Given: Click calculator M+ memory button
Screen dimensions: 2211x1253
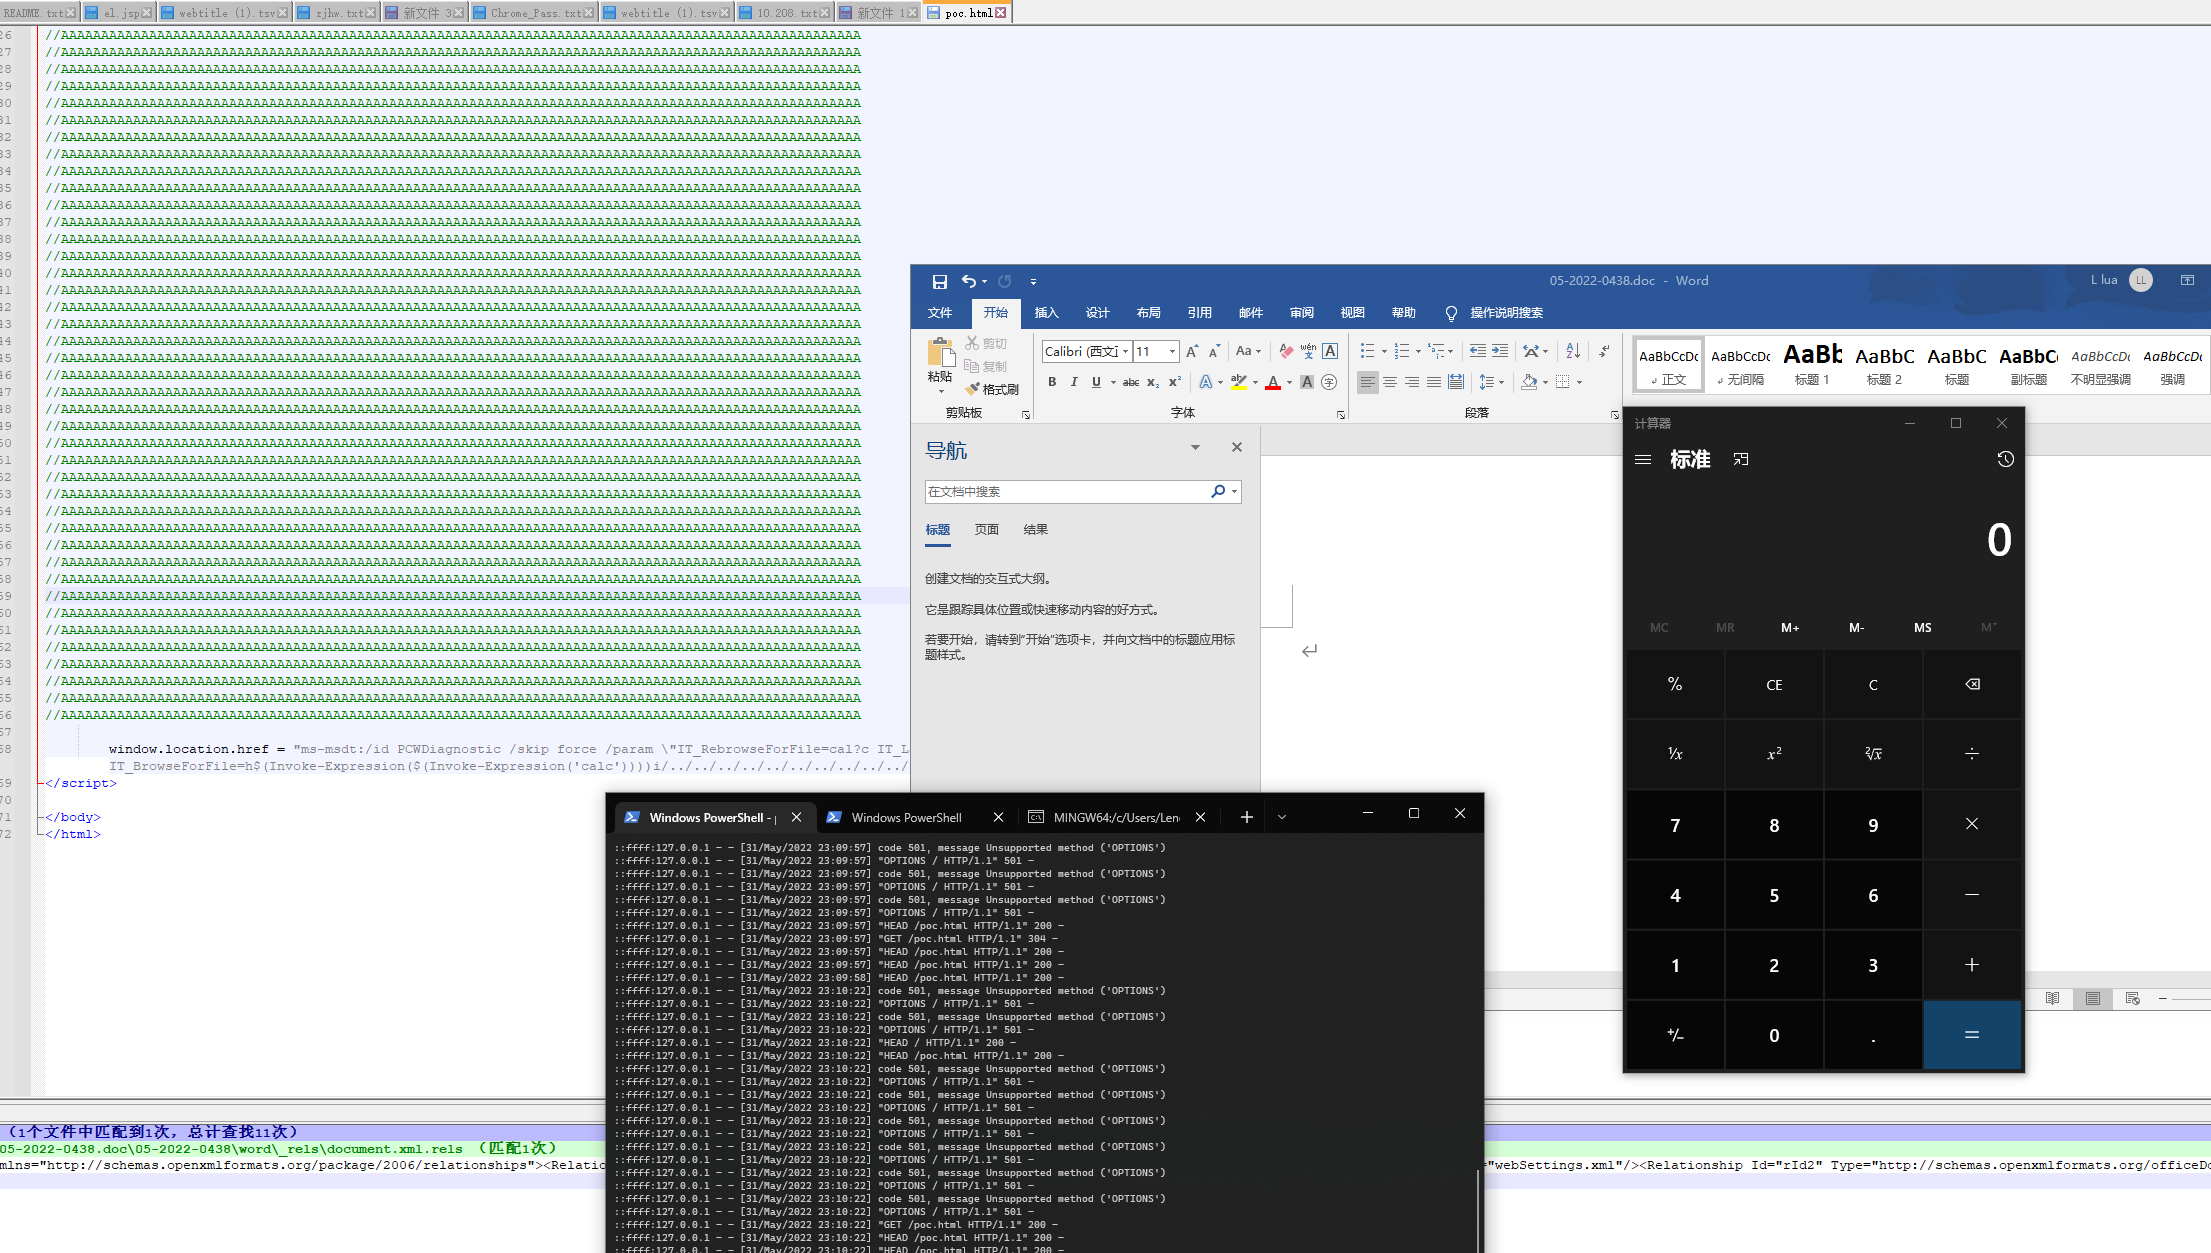Looking at the screenshot, I should (1790, 628).
